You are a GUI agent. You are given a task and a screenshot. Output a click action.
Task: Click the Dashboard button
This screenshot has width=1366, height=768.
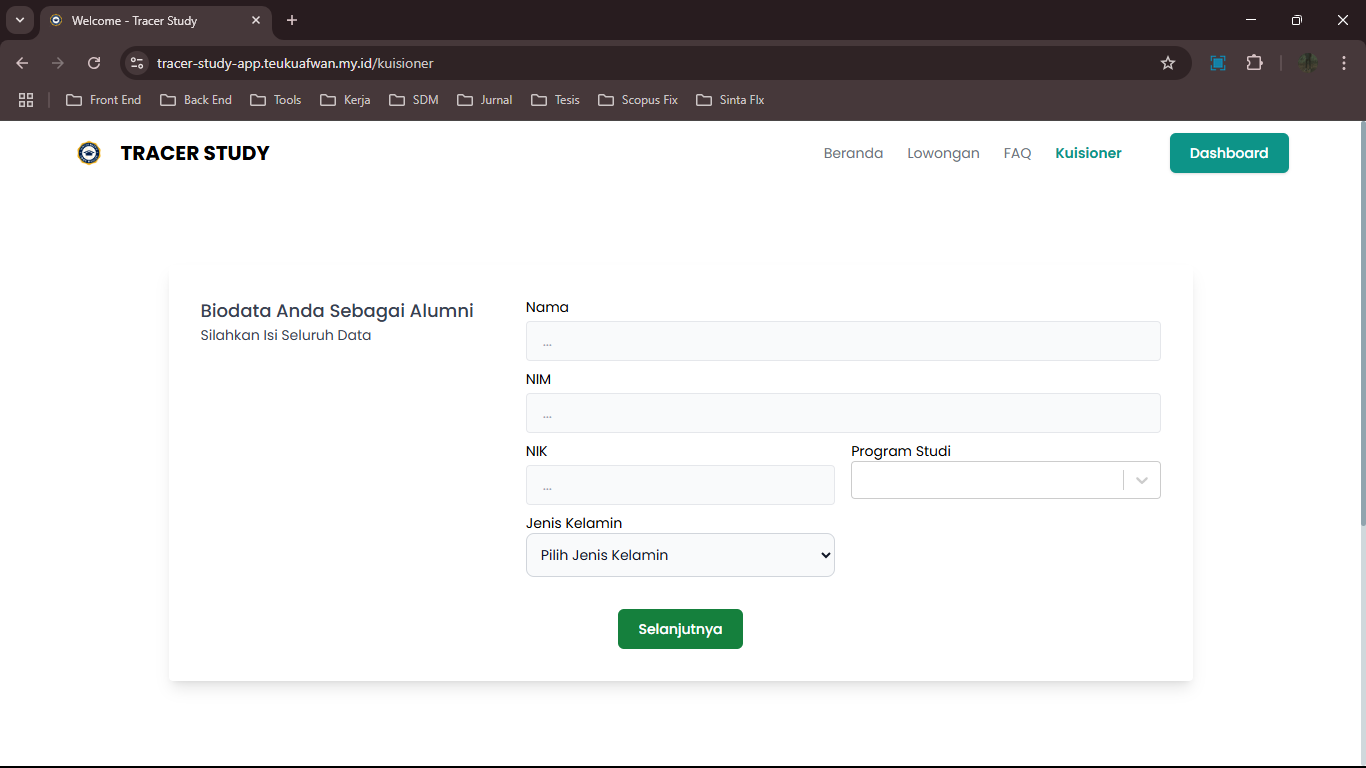tap(1228, 153)
